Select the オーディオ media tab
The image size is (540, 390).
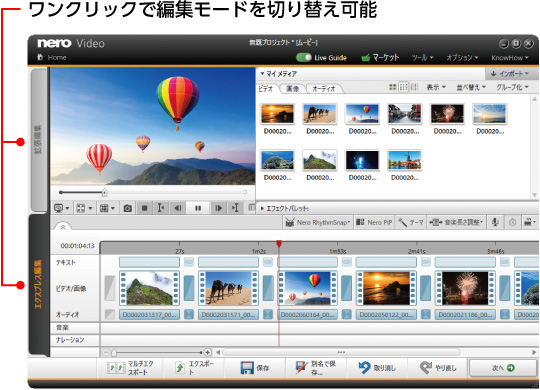point(324,89)
